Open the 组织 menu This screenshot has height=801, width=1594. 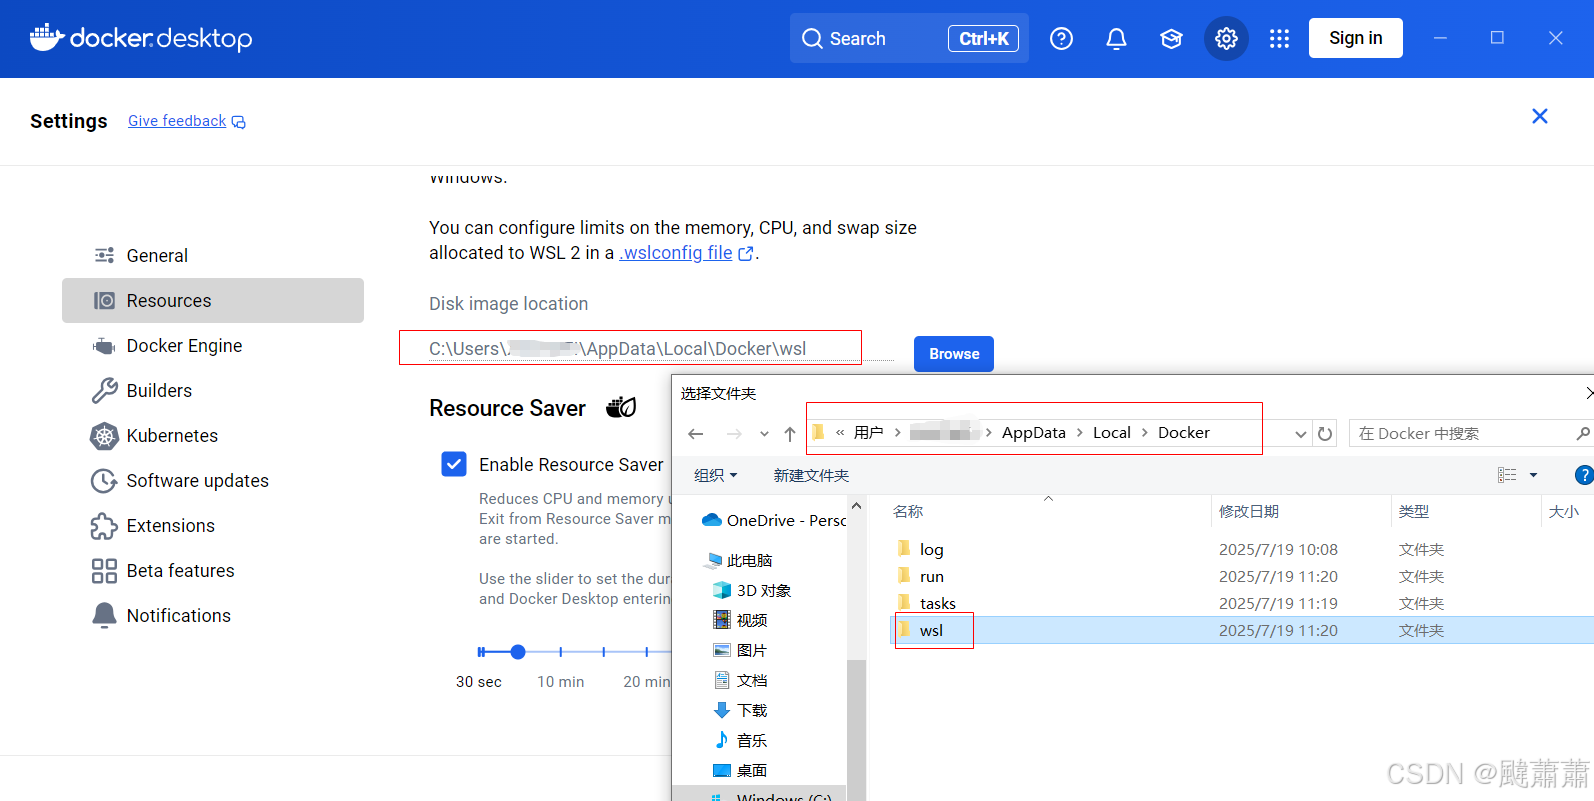(x=716, y=475)
